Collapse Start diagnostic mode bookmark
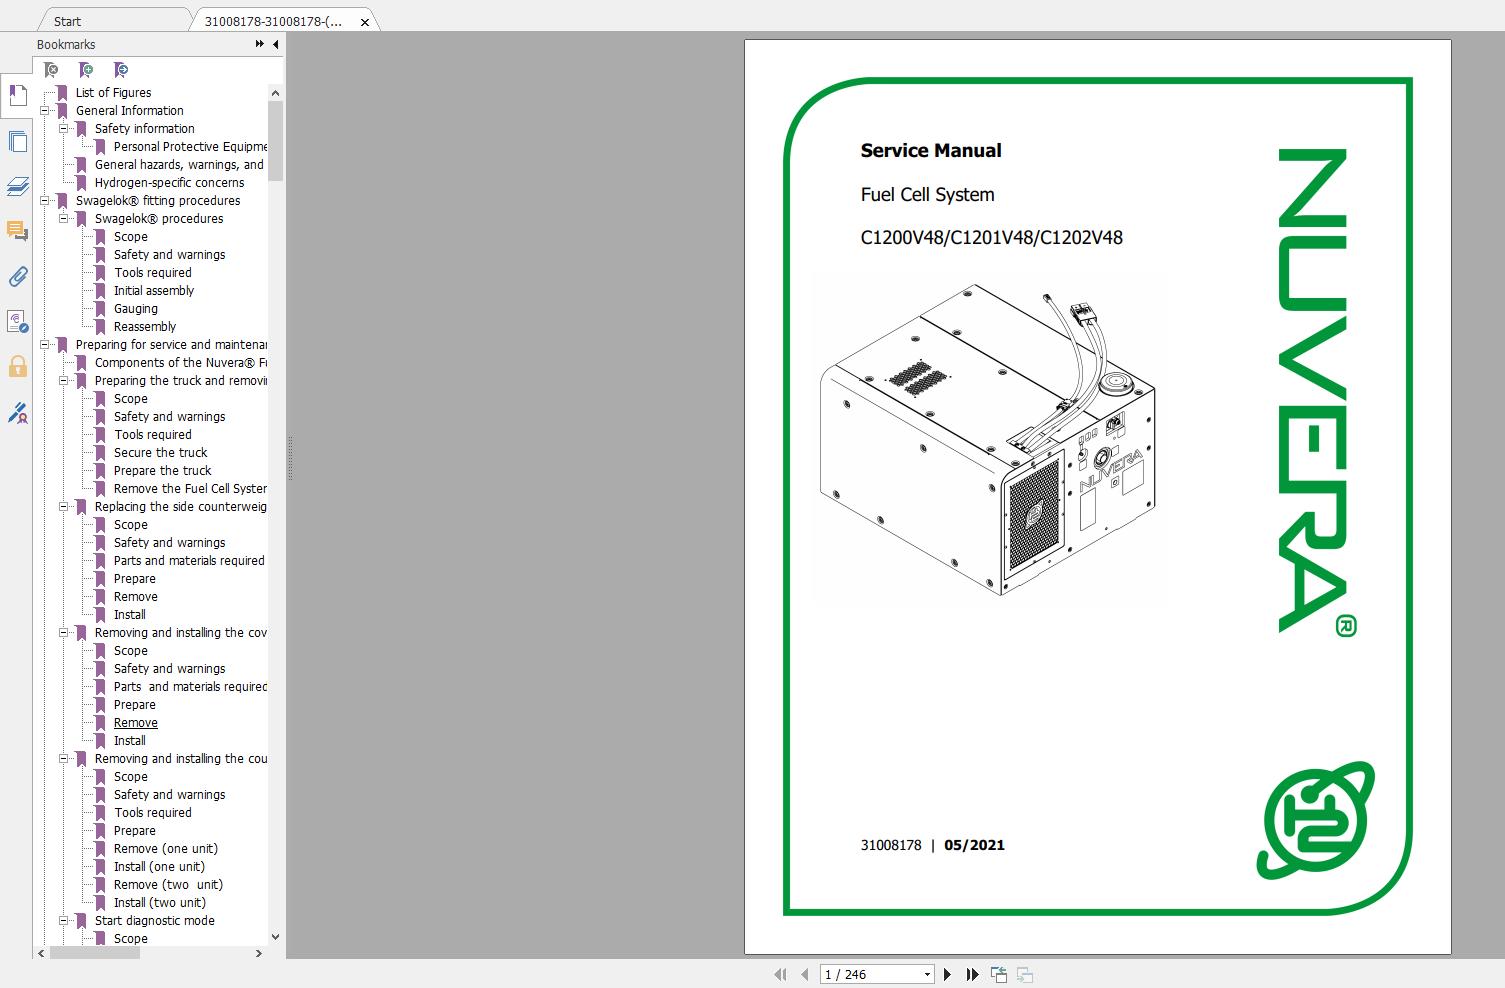The image size is (1505, 988). [64, 921]
